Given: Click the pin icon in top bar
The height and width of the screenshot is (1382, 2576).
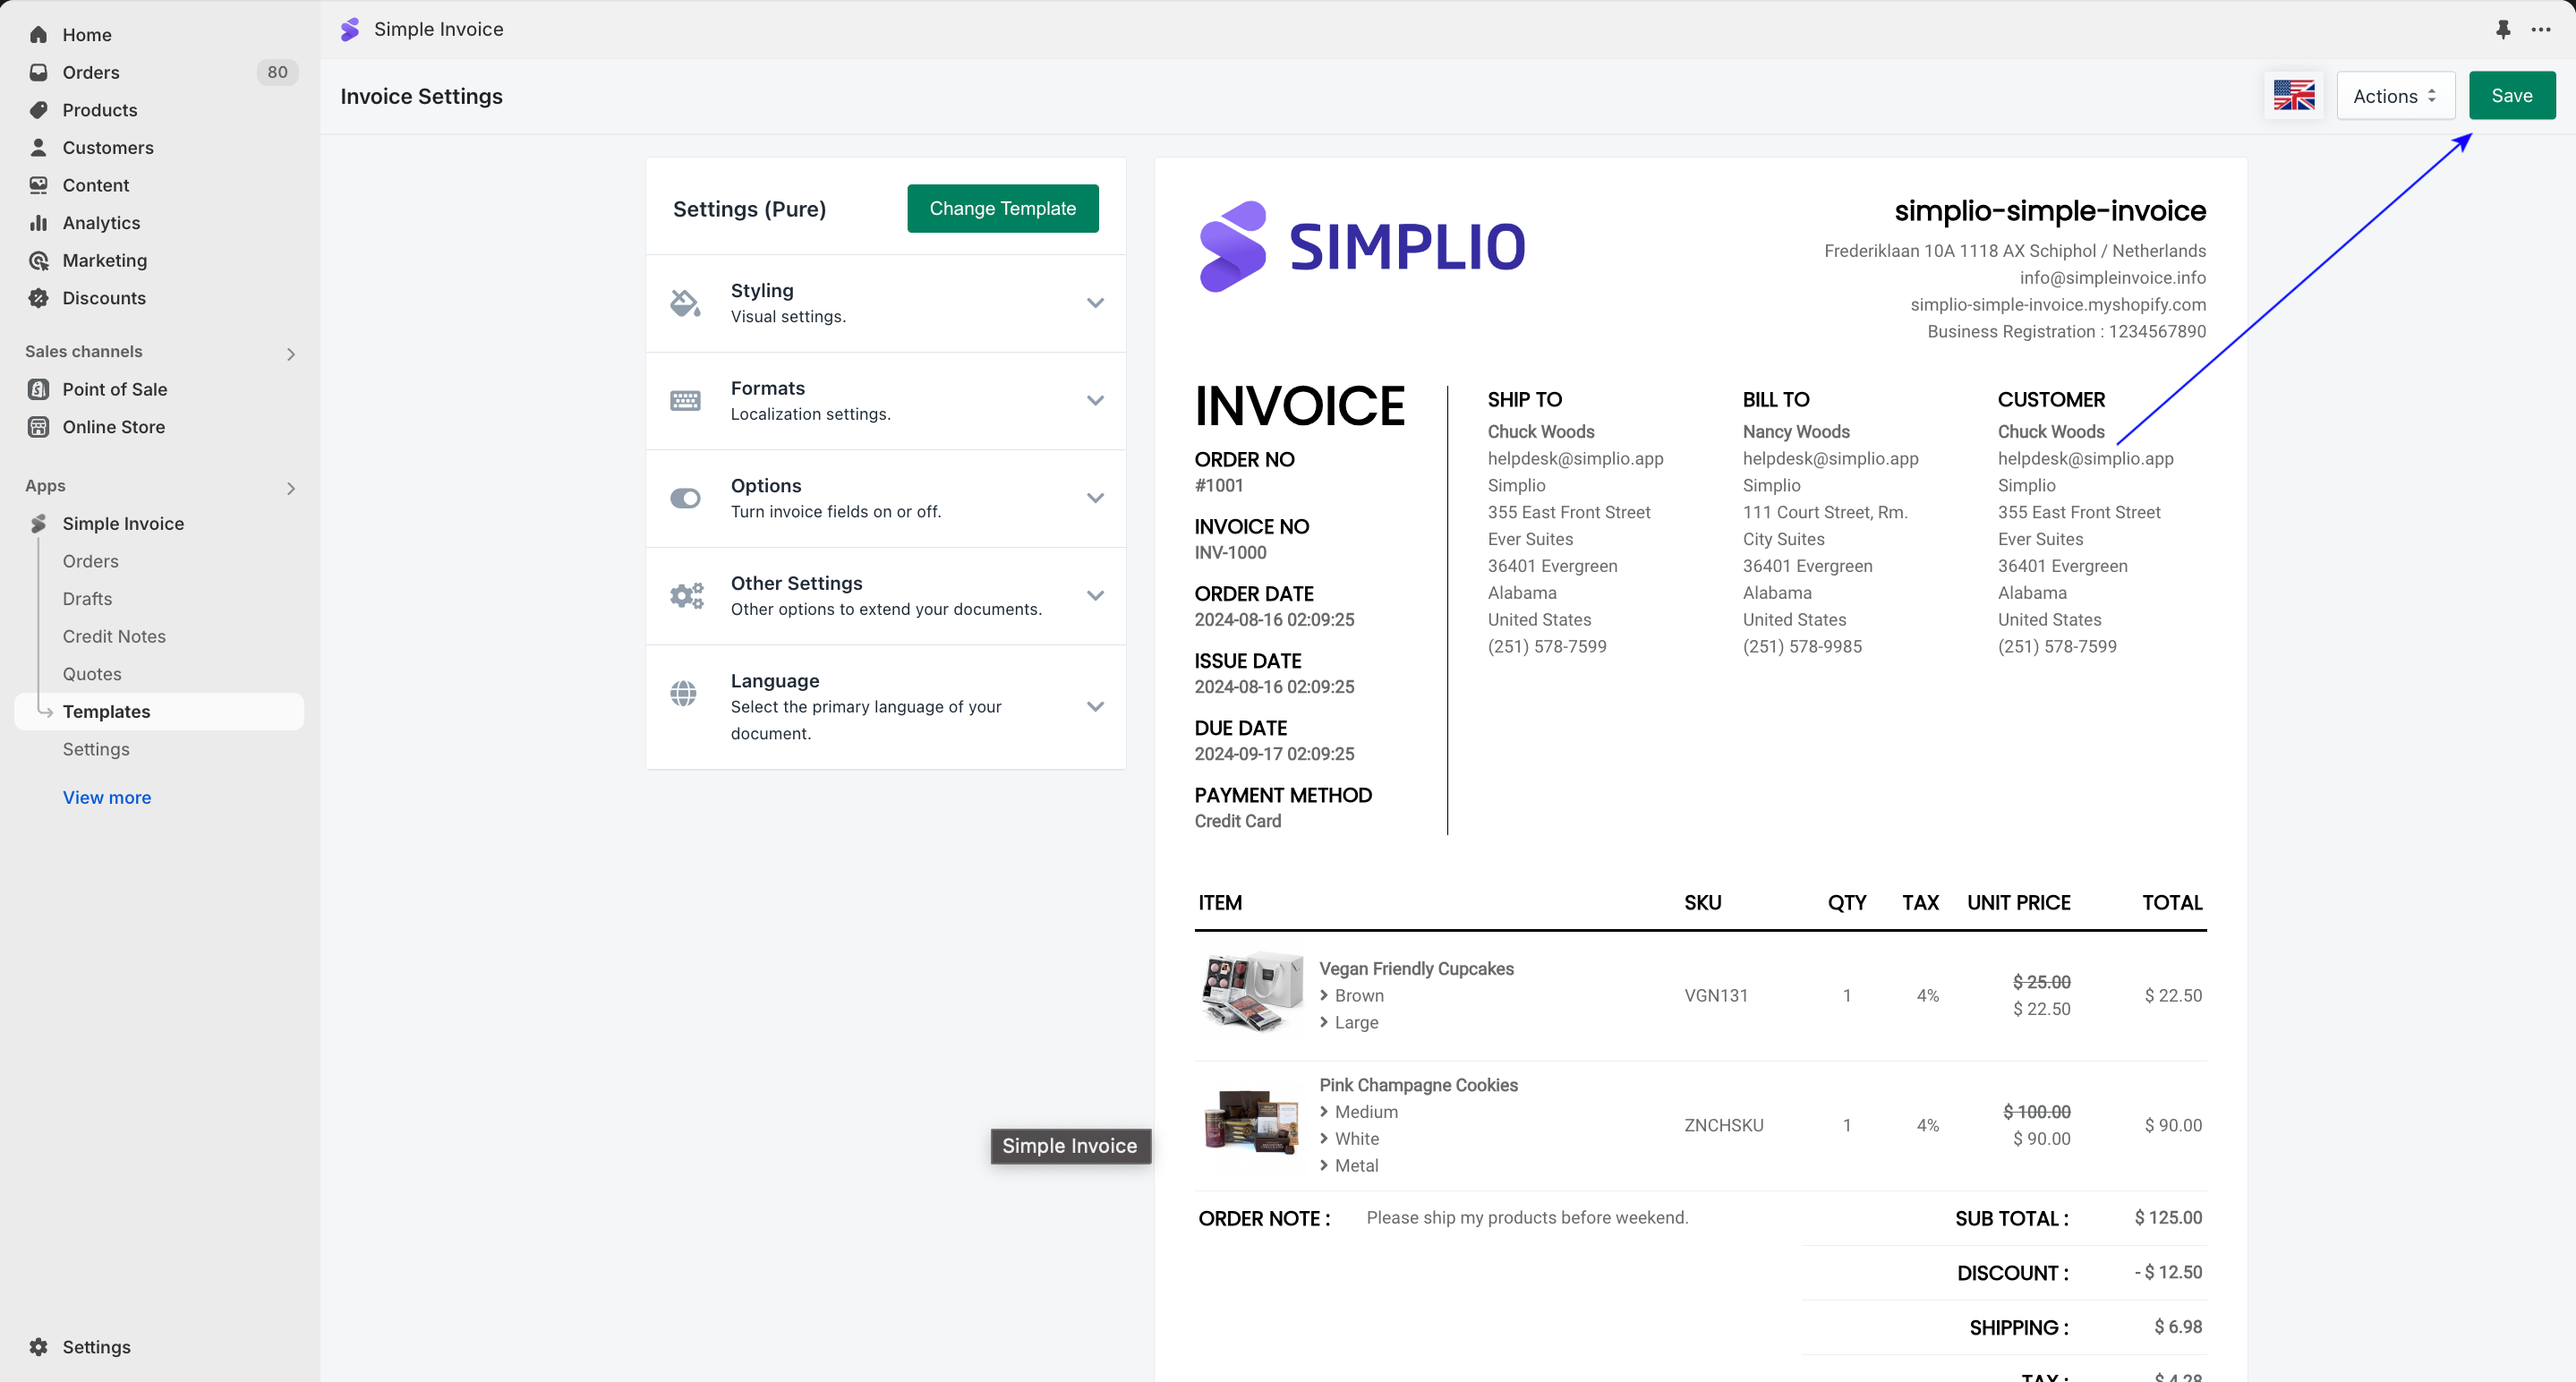Looking at the screenshot, I should pyautogui.click(x=2502, y=29).
